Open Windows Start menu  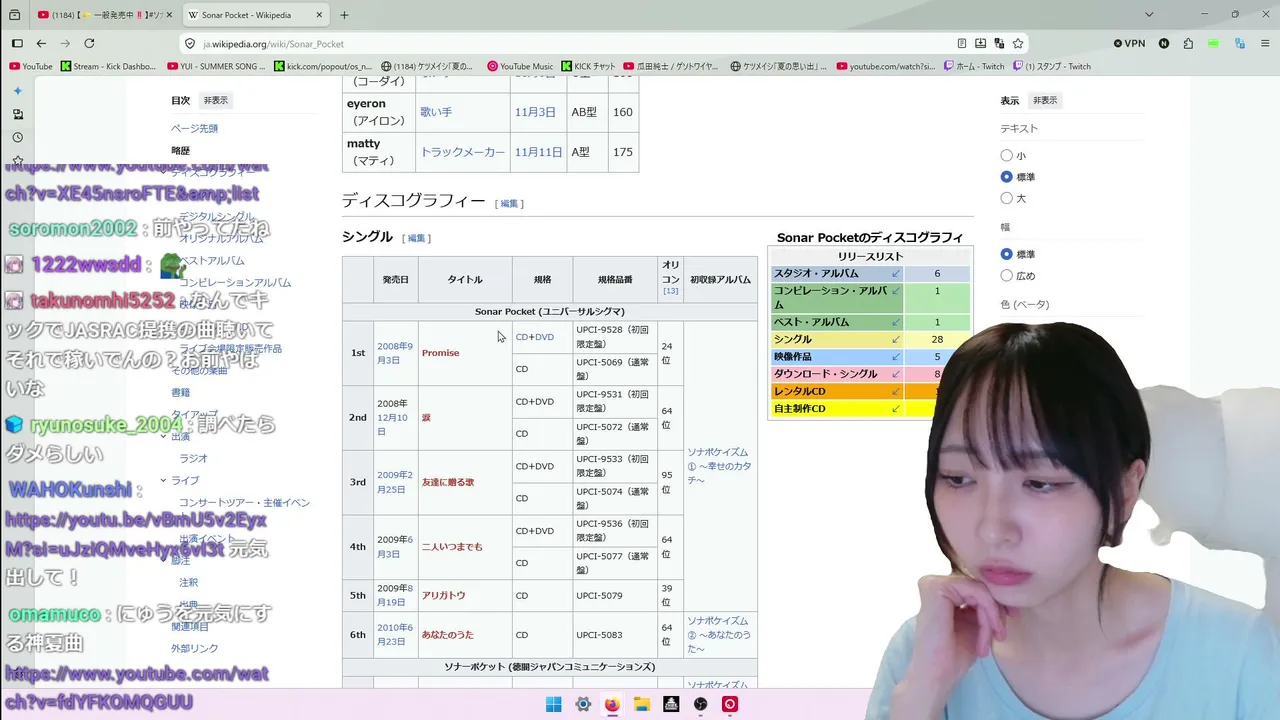pos(553,704)
